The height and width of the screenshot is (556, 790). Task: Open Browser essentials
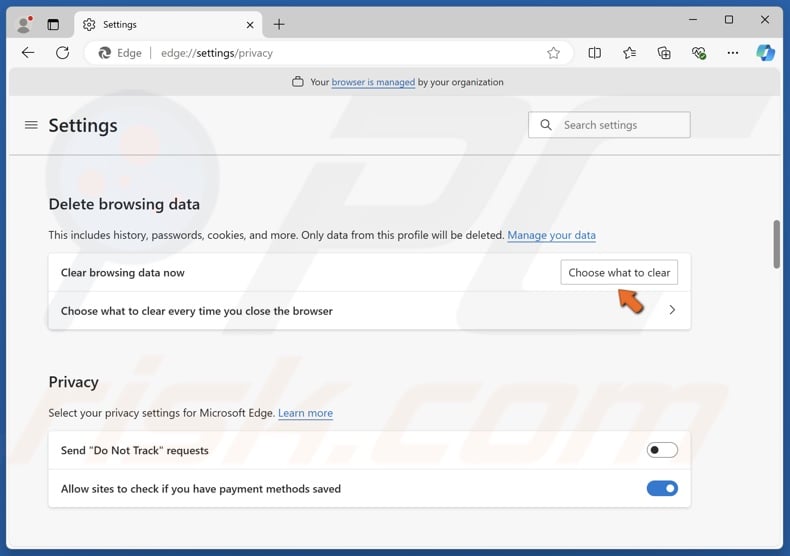698,53
